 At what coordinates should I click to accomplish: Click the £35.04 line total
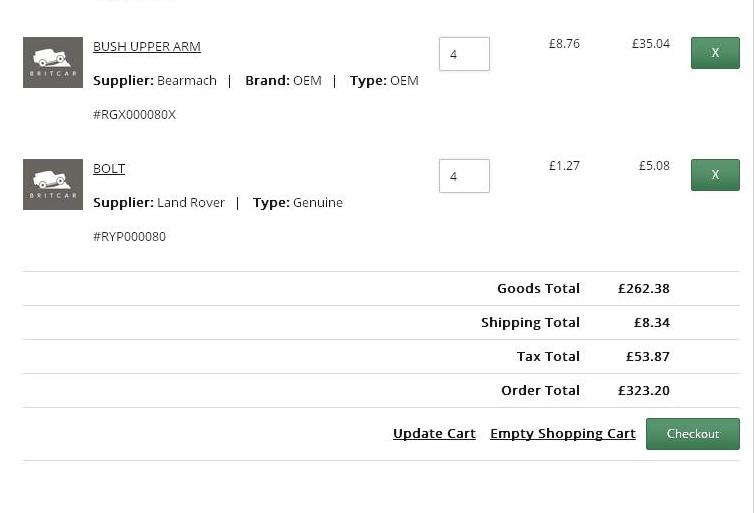point(651,44)
